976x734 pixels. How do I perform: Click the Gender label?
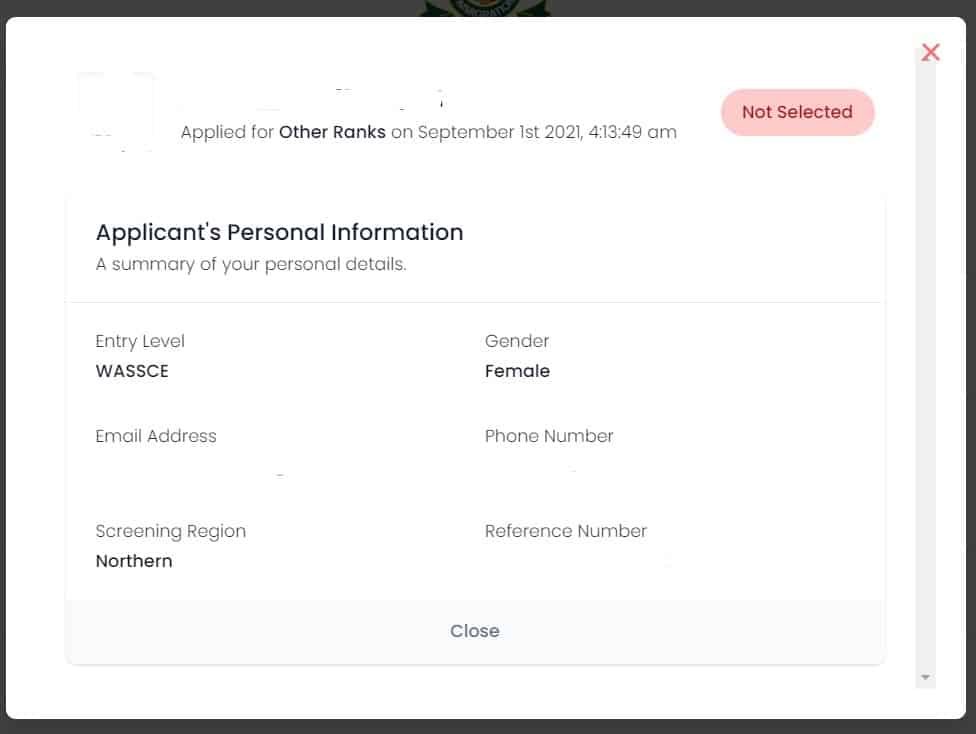point(517,341)
